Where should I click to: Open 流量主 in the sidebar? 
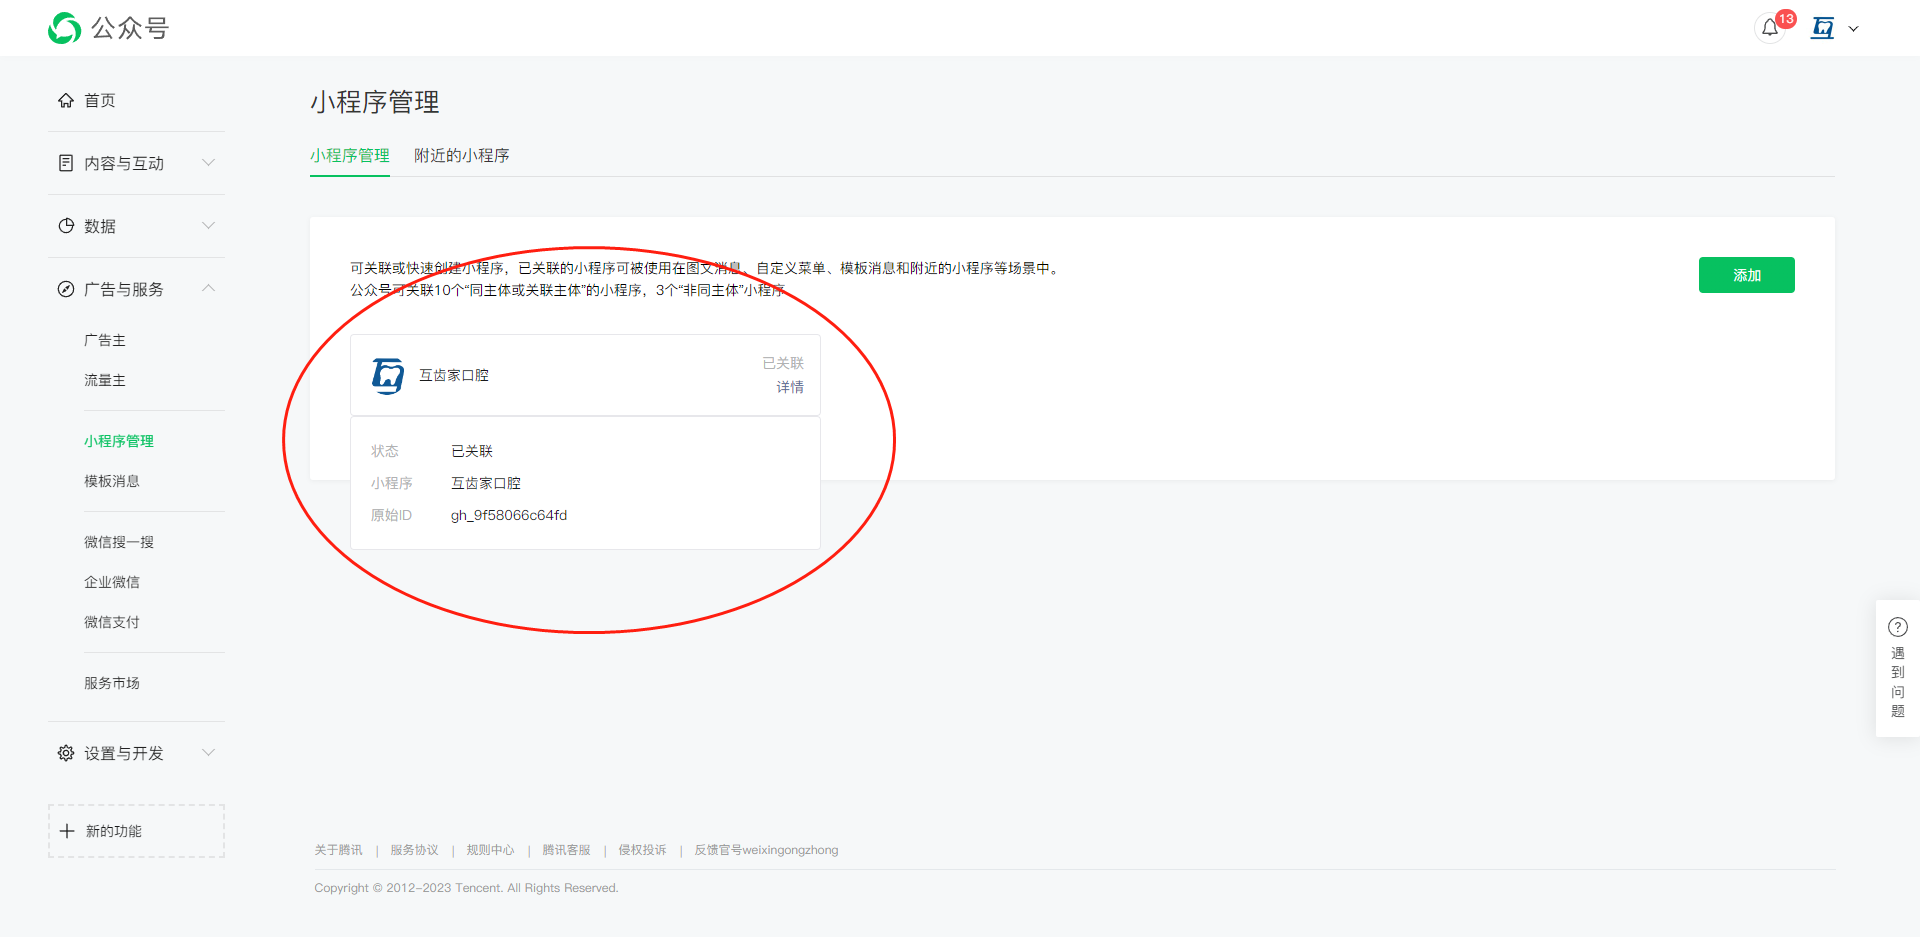tap(105, 380)
